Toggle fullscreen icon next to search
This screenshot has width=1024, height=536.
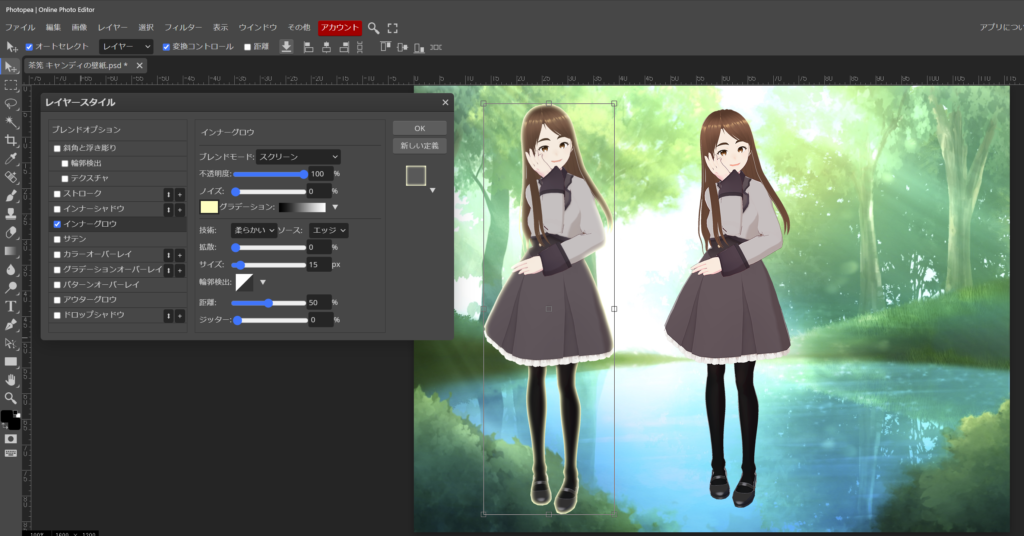tap(392, 28)
